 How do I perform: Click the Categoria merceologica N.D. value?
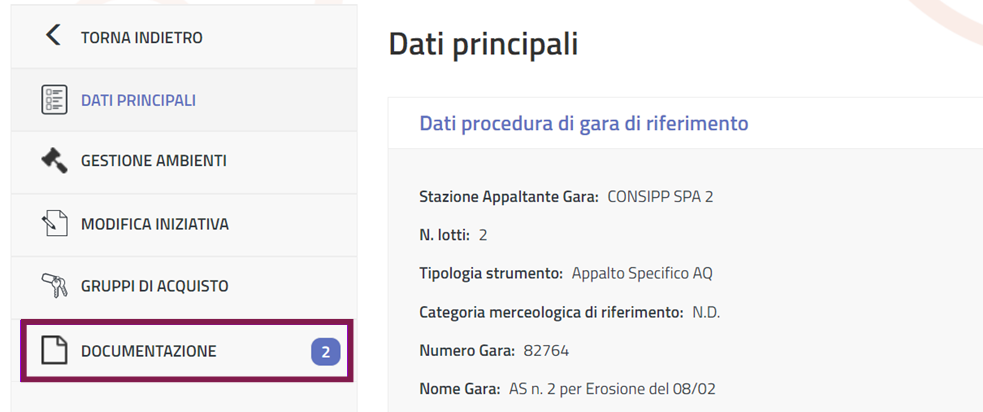pos(706,312)
